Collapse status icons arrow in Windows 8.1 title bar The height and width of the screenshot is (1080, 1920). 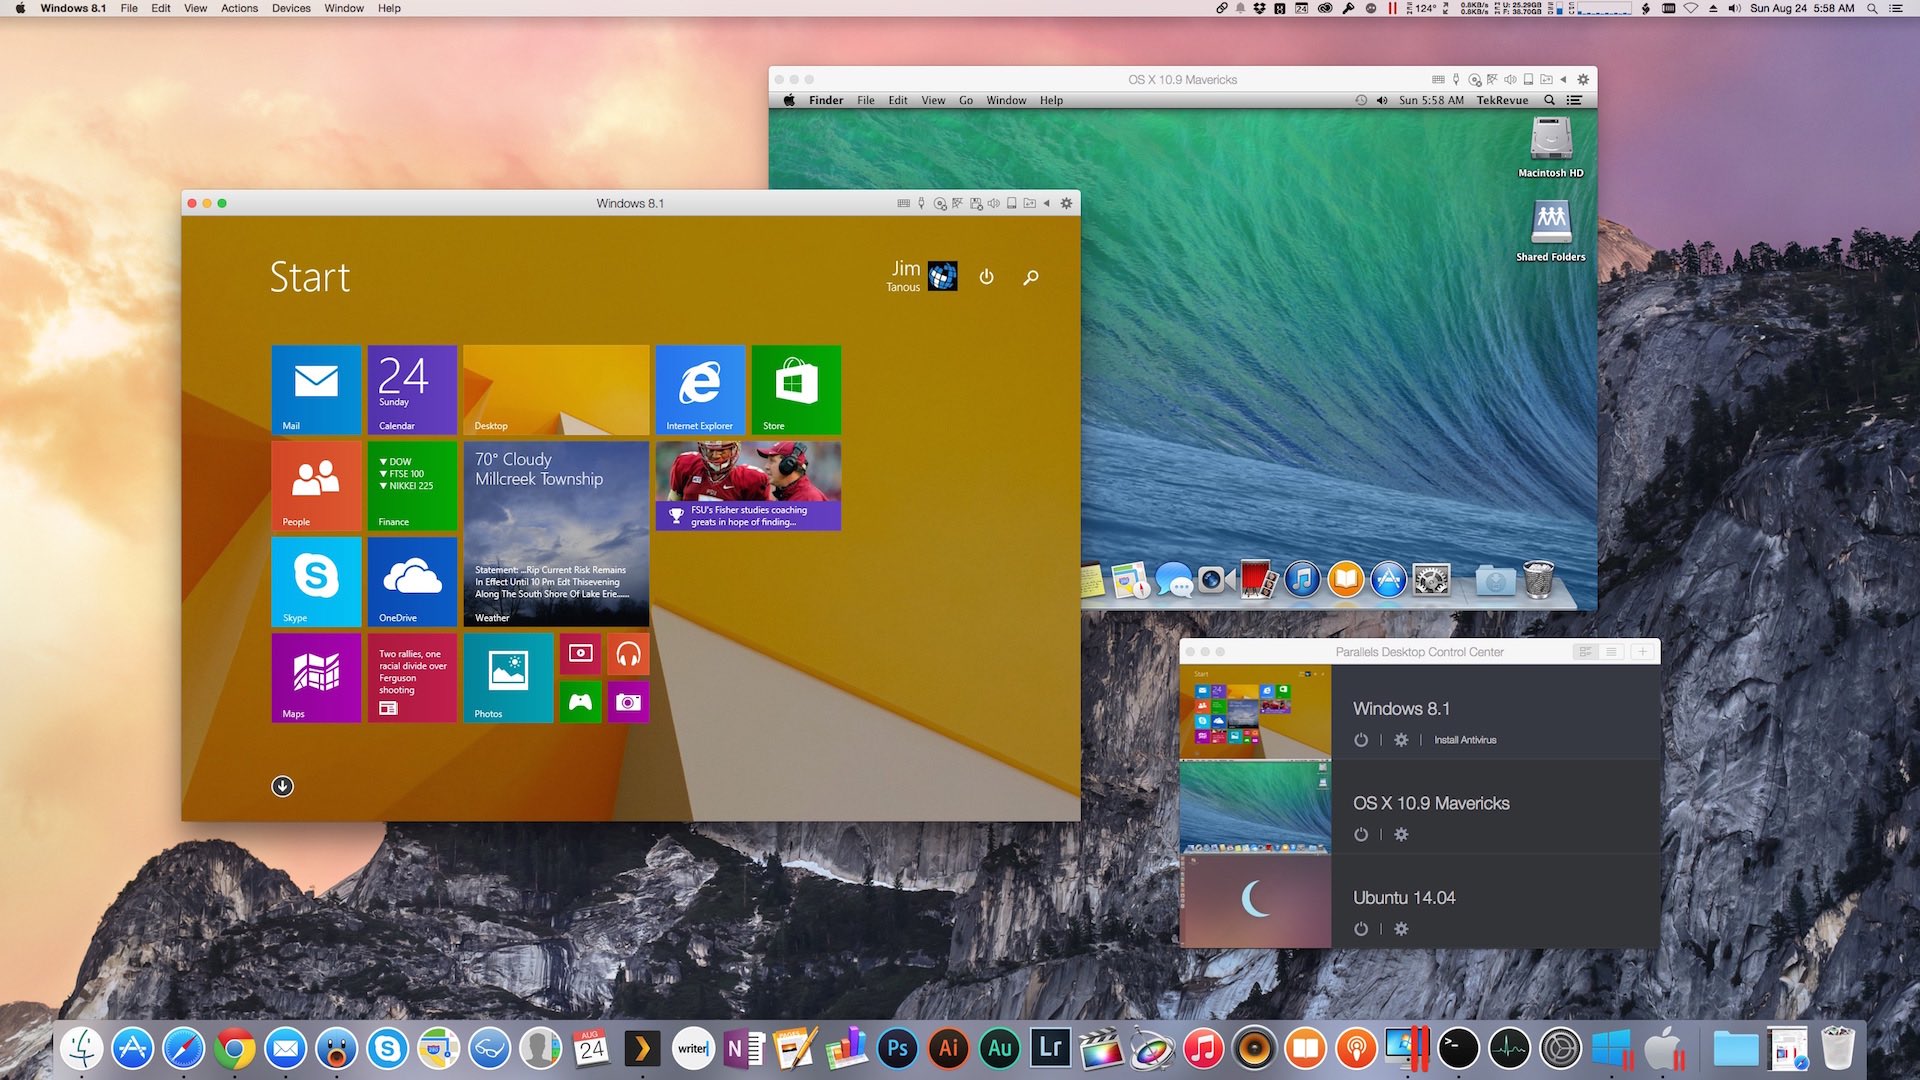pos(1047,203)
